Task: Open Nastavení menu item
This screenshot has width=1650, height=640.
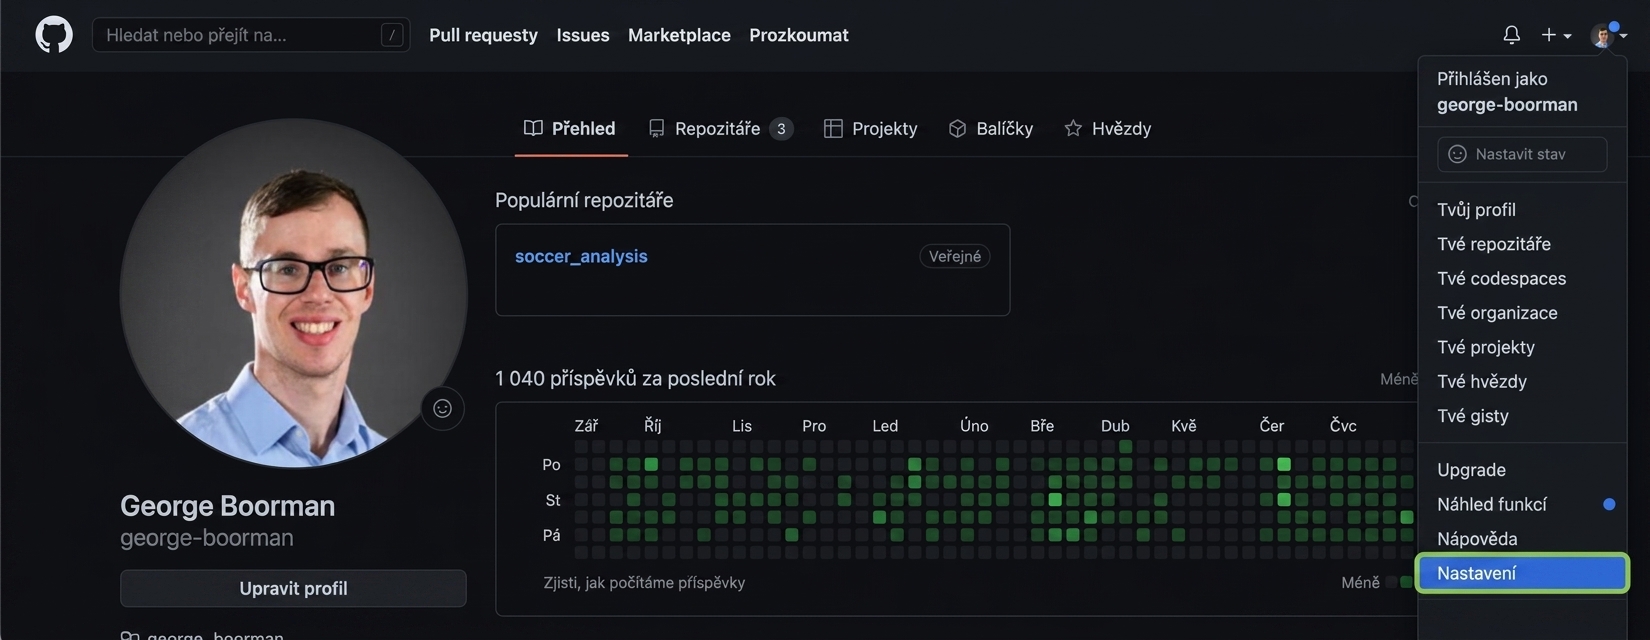Action: point(1522,573)
